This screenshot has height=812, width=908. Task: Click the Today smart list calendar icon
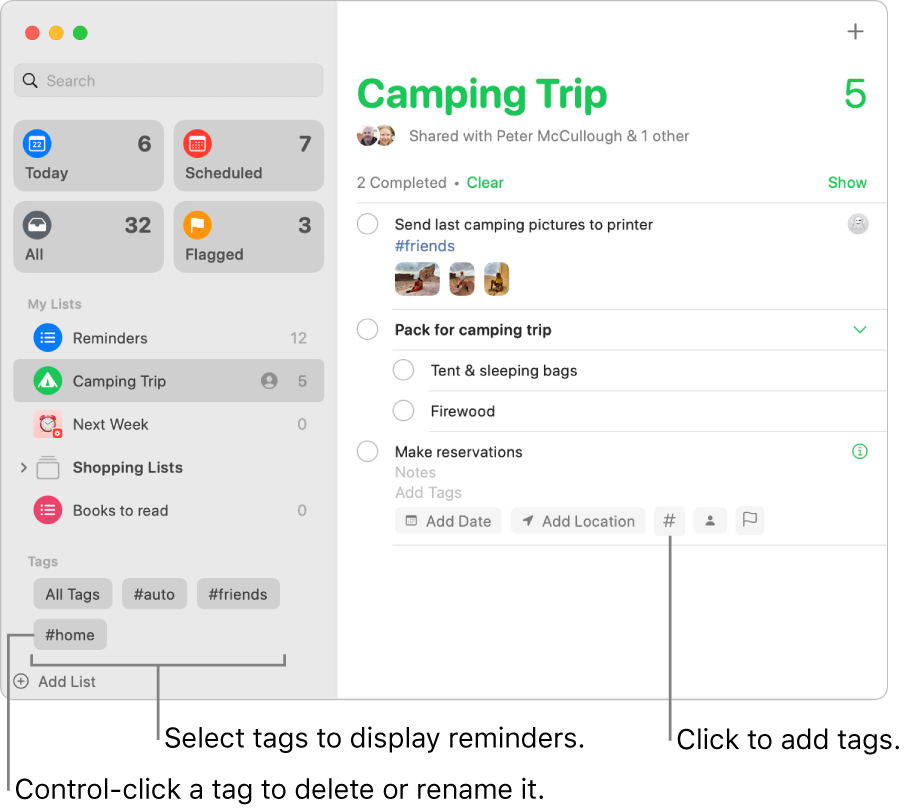[x=37, y=145]
